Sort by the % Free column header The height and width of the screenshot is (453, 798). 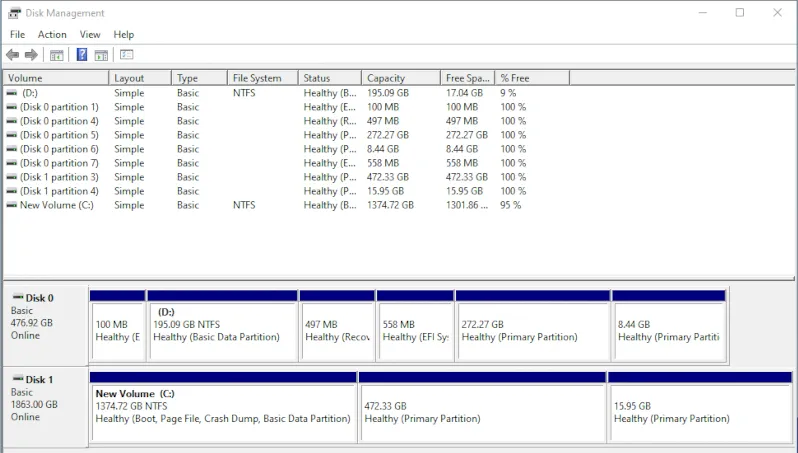pyautogui.click(x=532, y=78)
